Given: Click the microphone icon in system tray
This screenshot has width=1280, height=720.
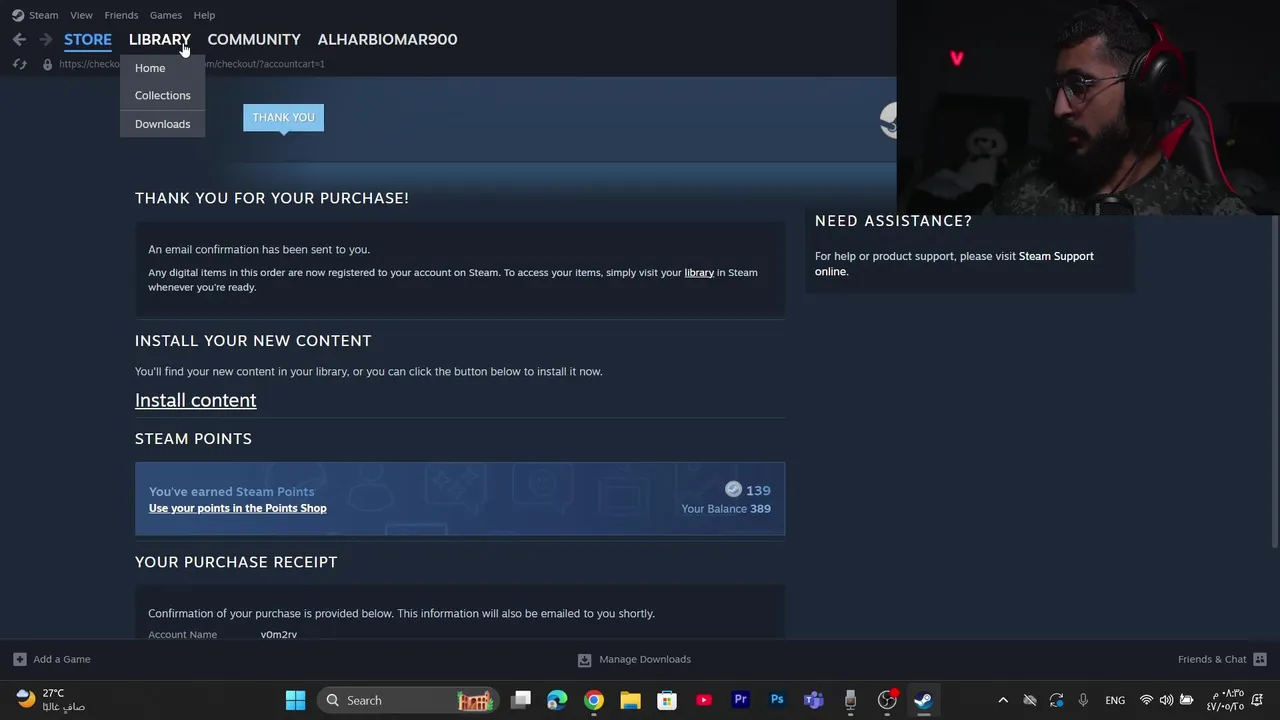Looking at the screenshot, I should pos(1083,700).
